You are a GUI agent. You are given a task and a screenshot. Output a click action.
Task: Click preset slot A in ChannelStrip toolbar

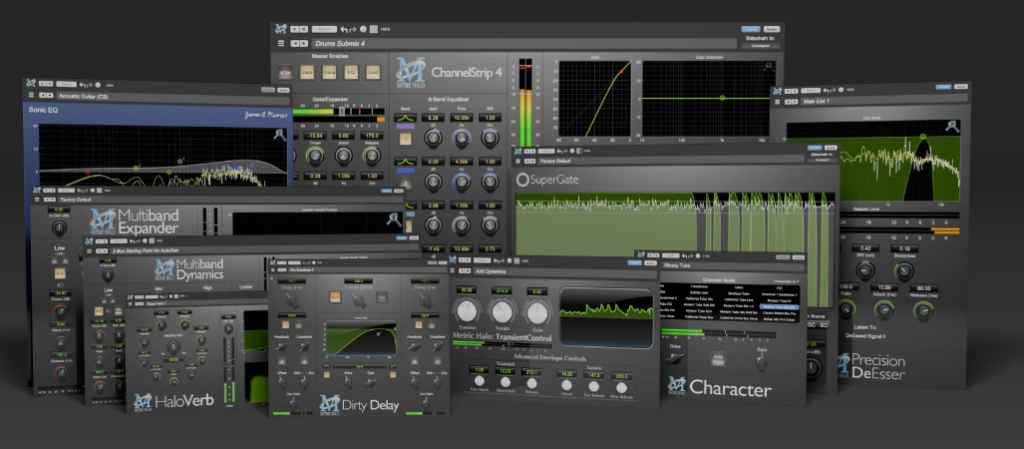click(x=295, y=29)
